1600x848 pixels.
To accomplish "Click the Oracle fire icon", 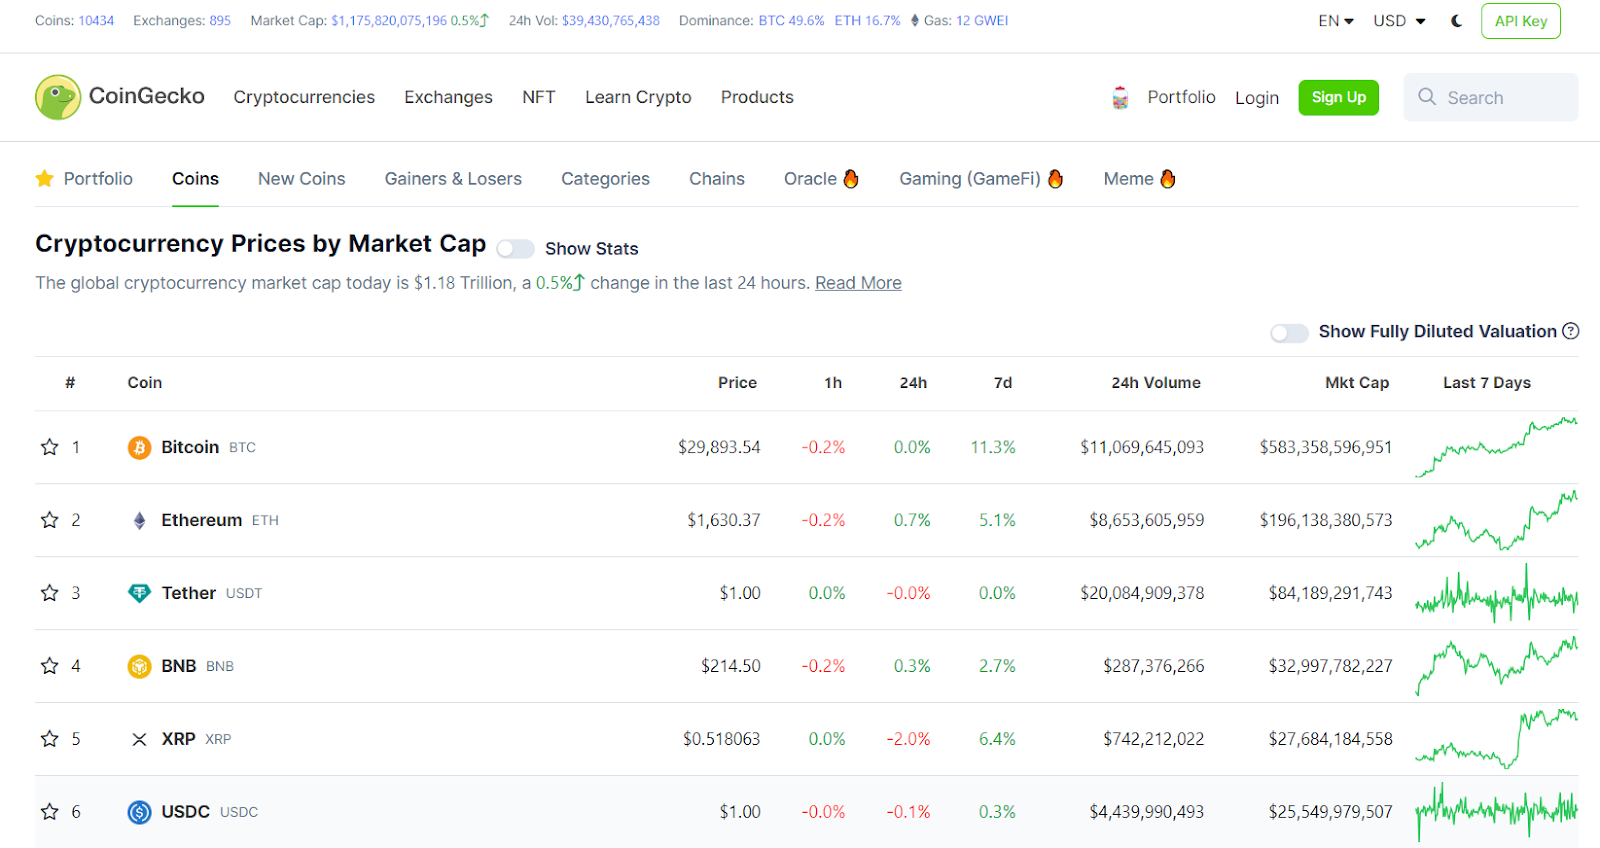I will [851, 178].
